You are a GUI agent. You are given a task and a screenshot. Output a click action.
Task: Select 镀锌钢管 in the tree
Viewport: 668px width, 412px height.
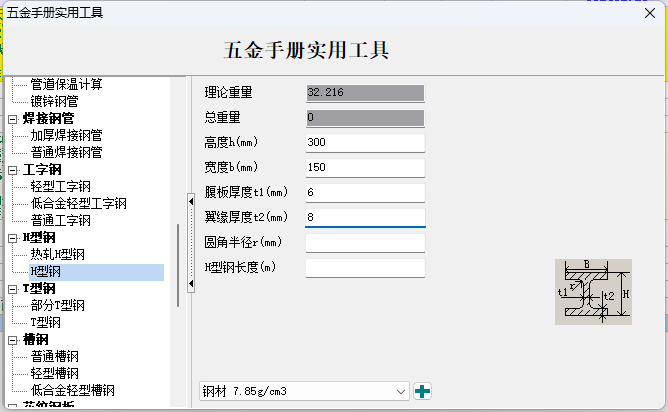tap(55, 101)
